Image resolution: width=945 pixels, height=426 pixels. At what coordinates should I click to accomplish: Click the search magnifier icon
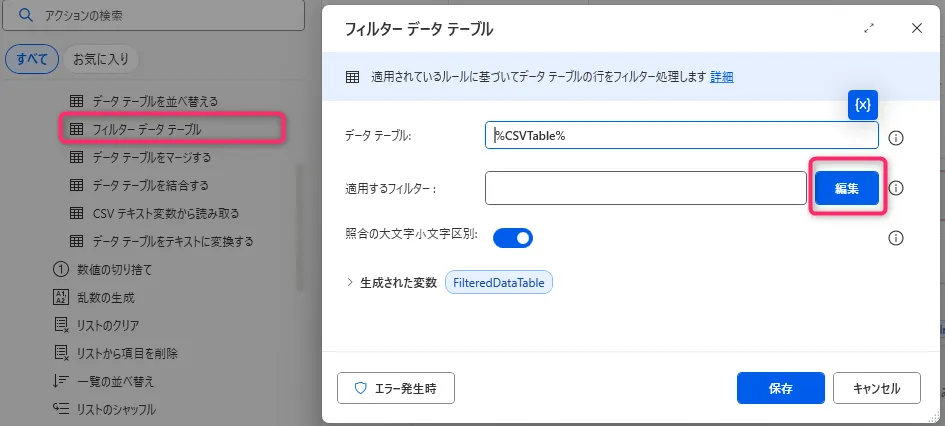tap(25, 16)
